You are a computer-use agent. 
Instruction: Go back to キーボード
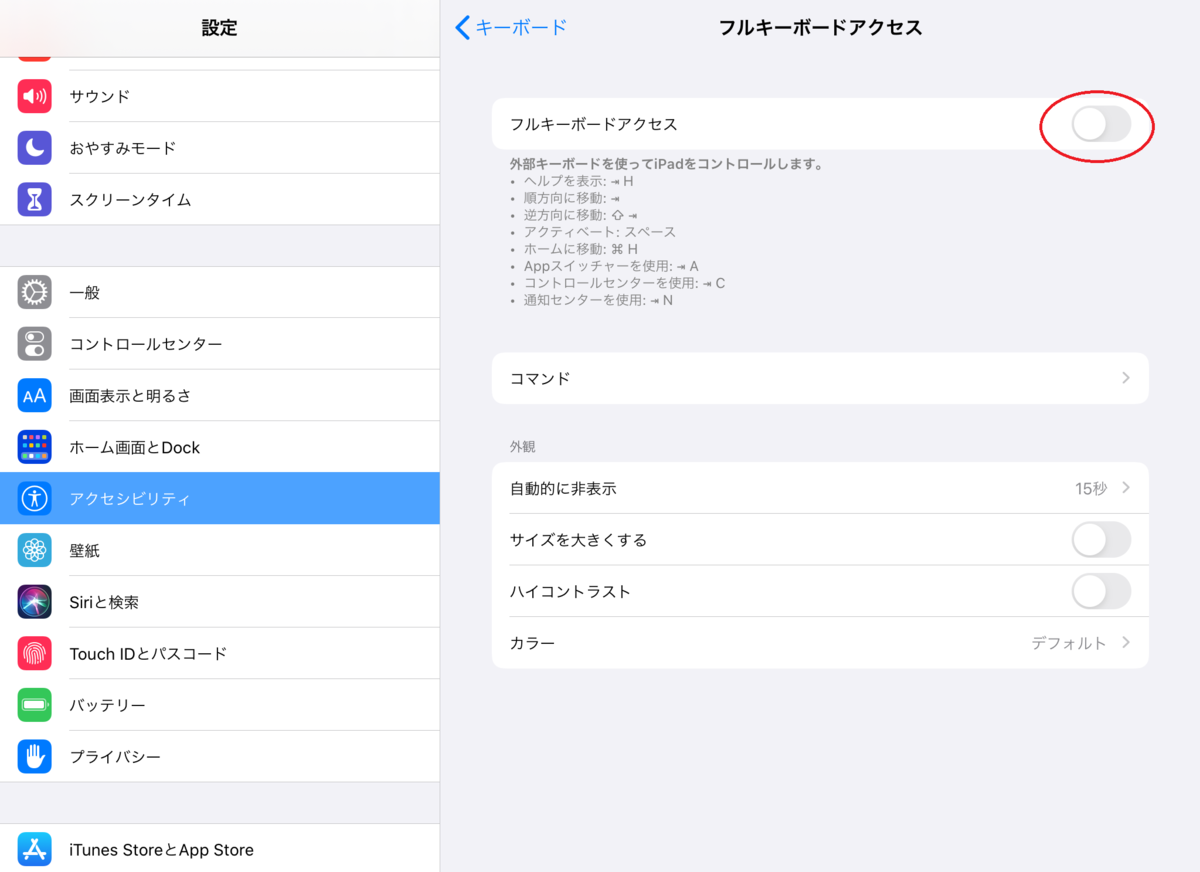pos(511,27)
